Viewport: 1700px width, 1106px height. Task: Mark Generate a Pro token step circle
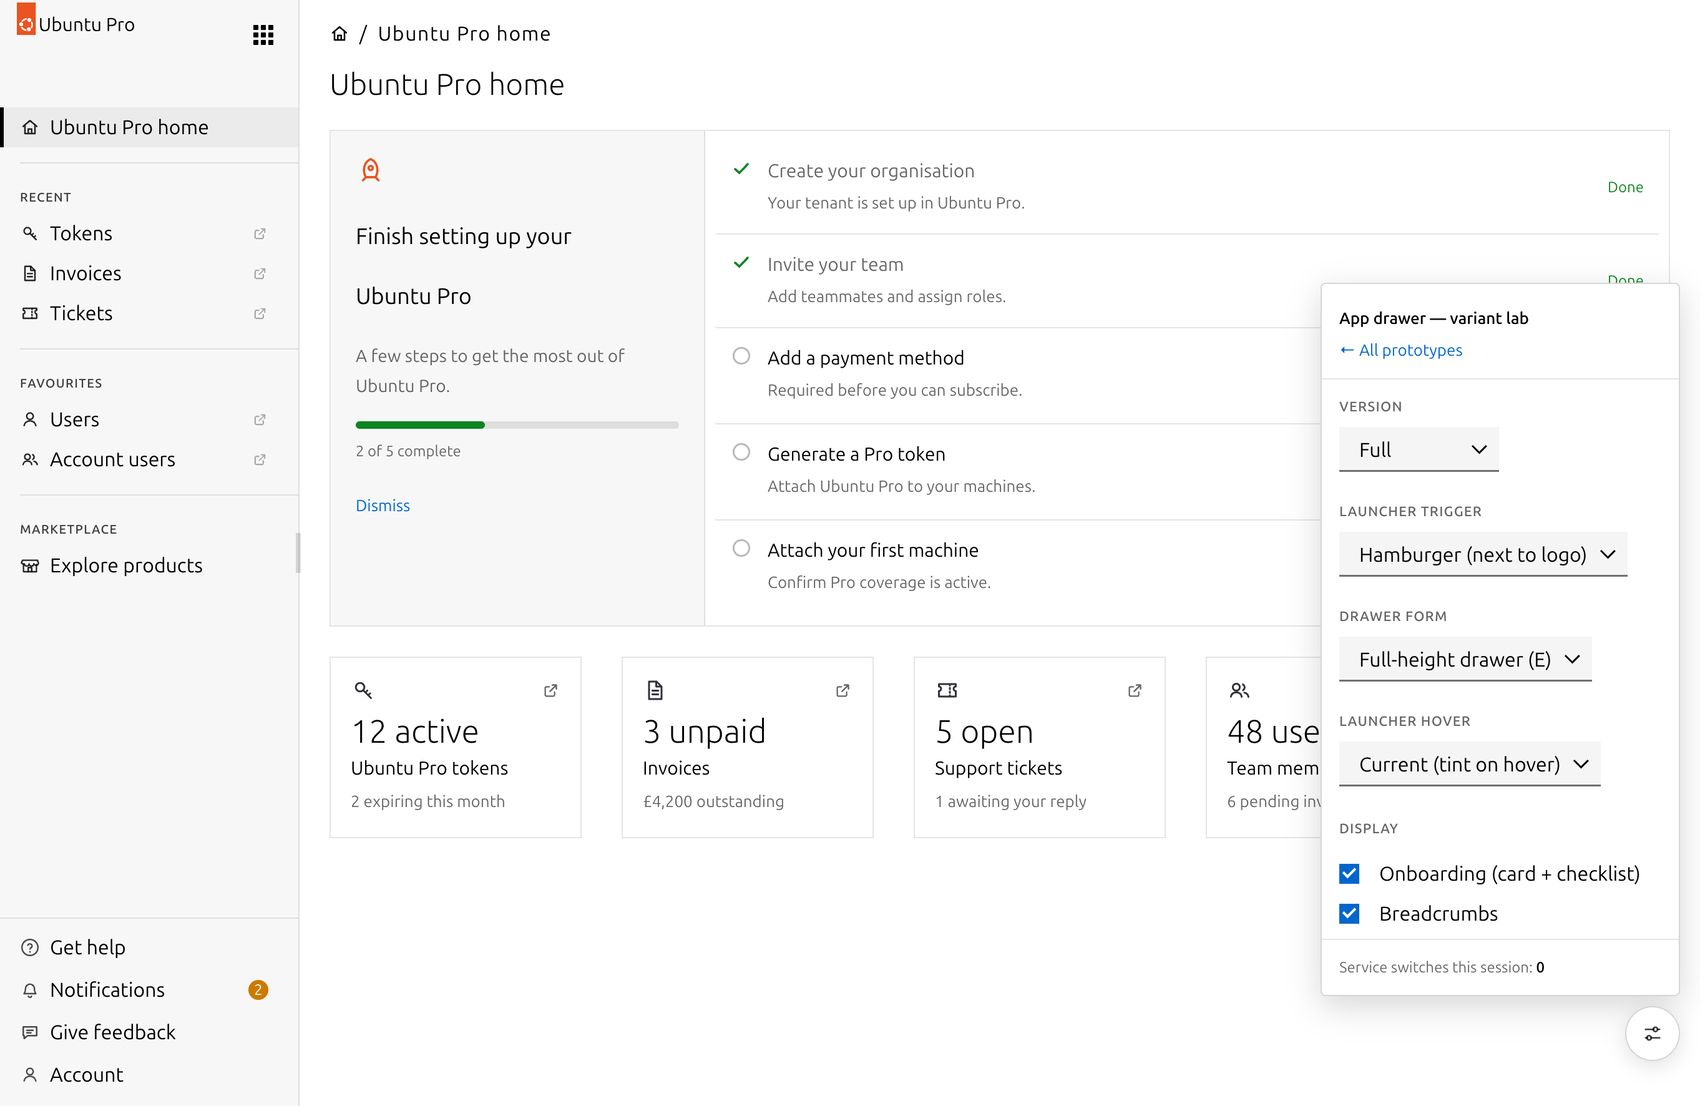[741, 452]
